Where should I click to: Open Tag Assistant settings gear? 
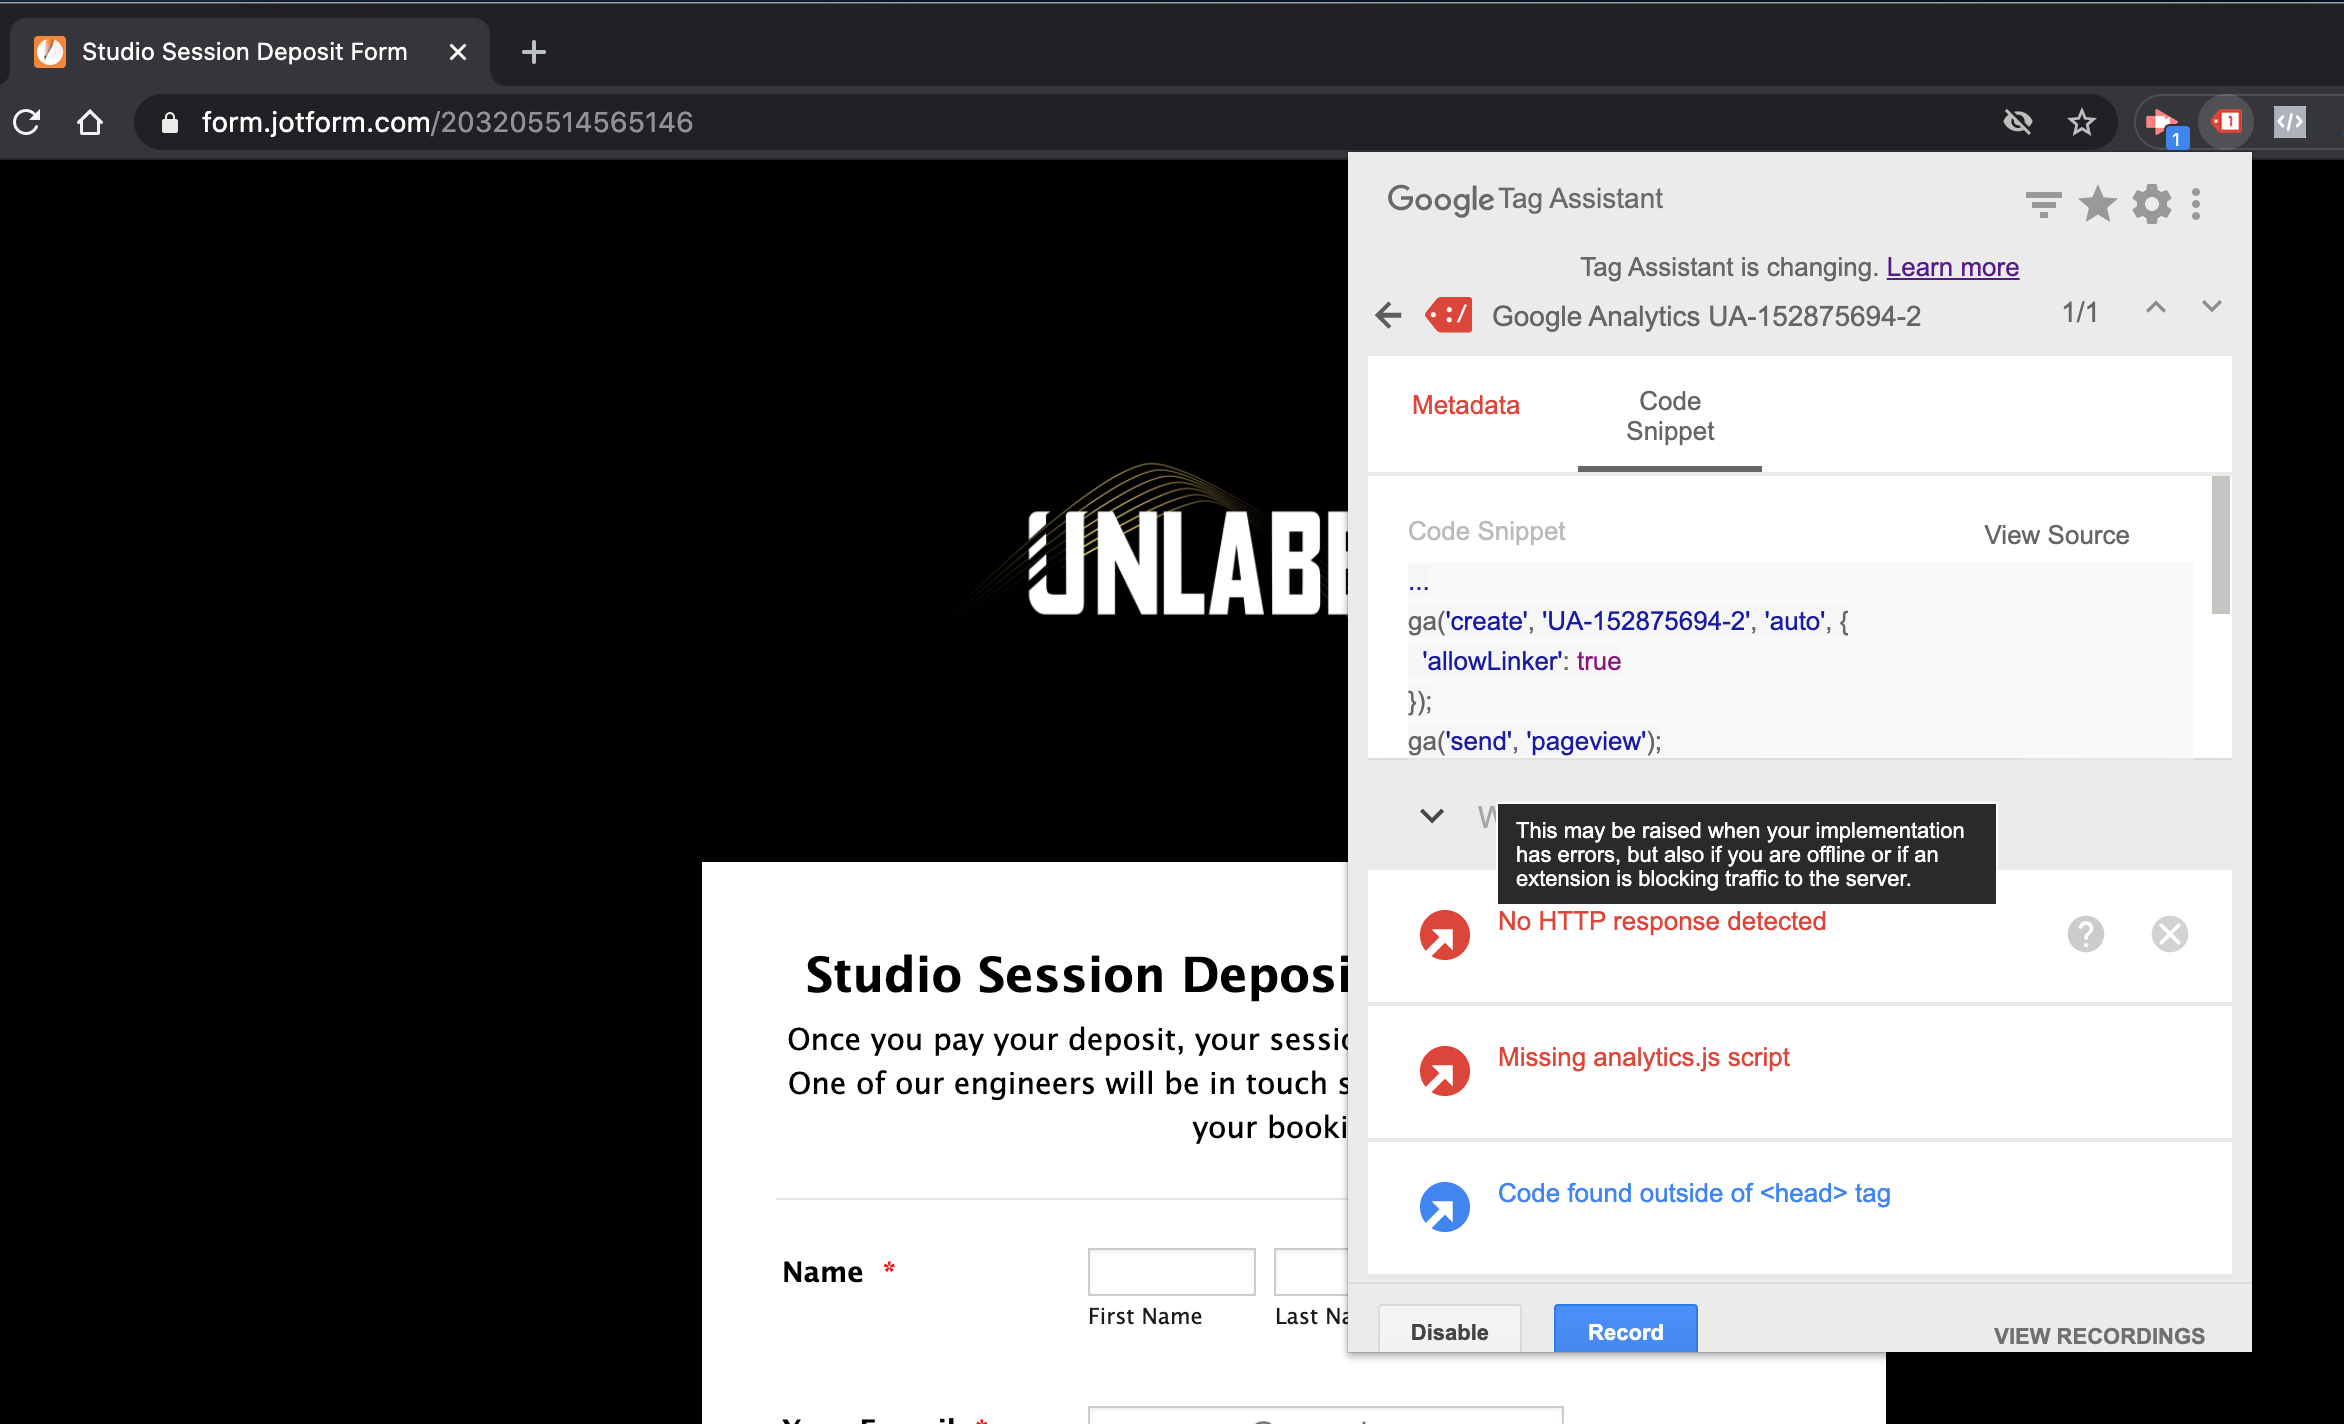pyautogui.click(x=2151, y=204)
